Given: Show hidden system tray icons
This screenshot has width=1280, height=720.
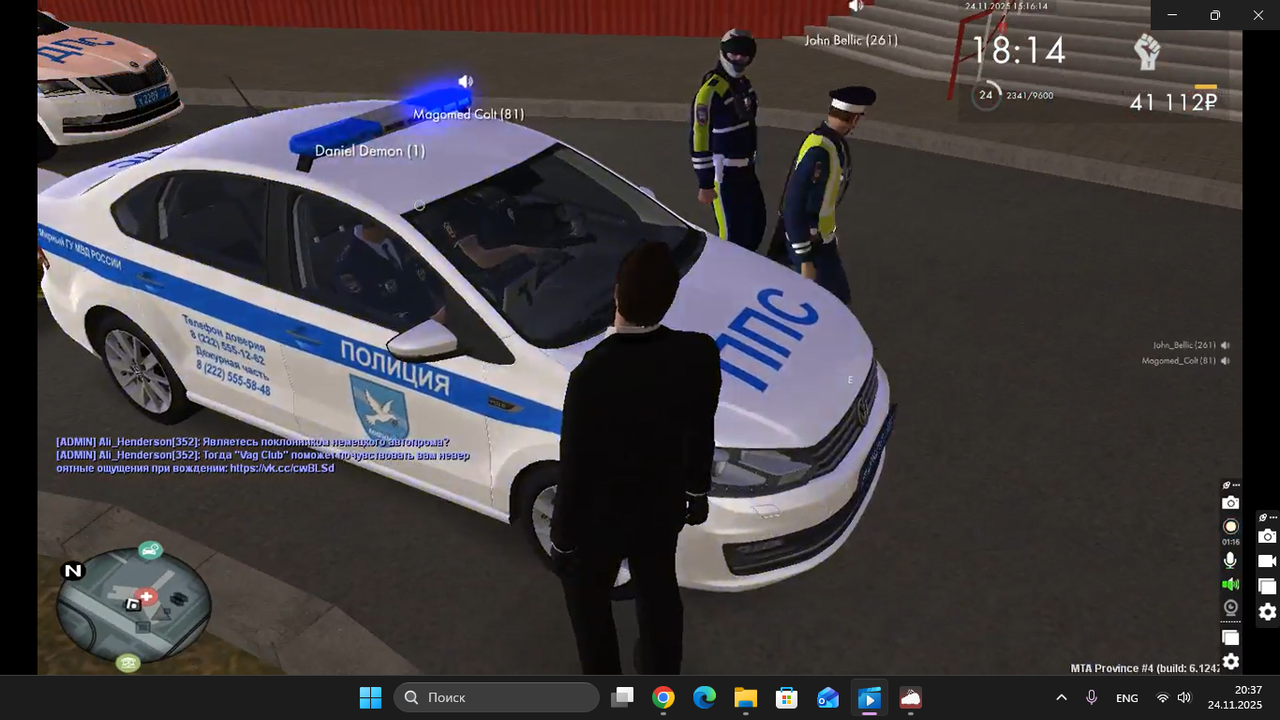Looking at the screenshot, I should pos(1061,697).
